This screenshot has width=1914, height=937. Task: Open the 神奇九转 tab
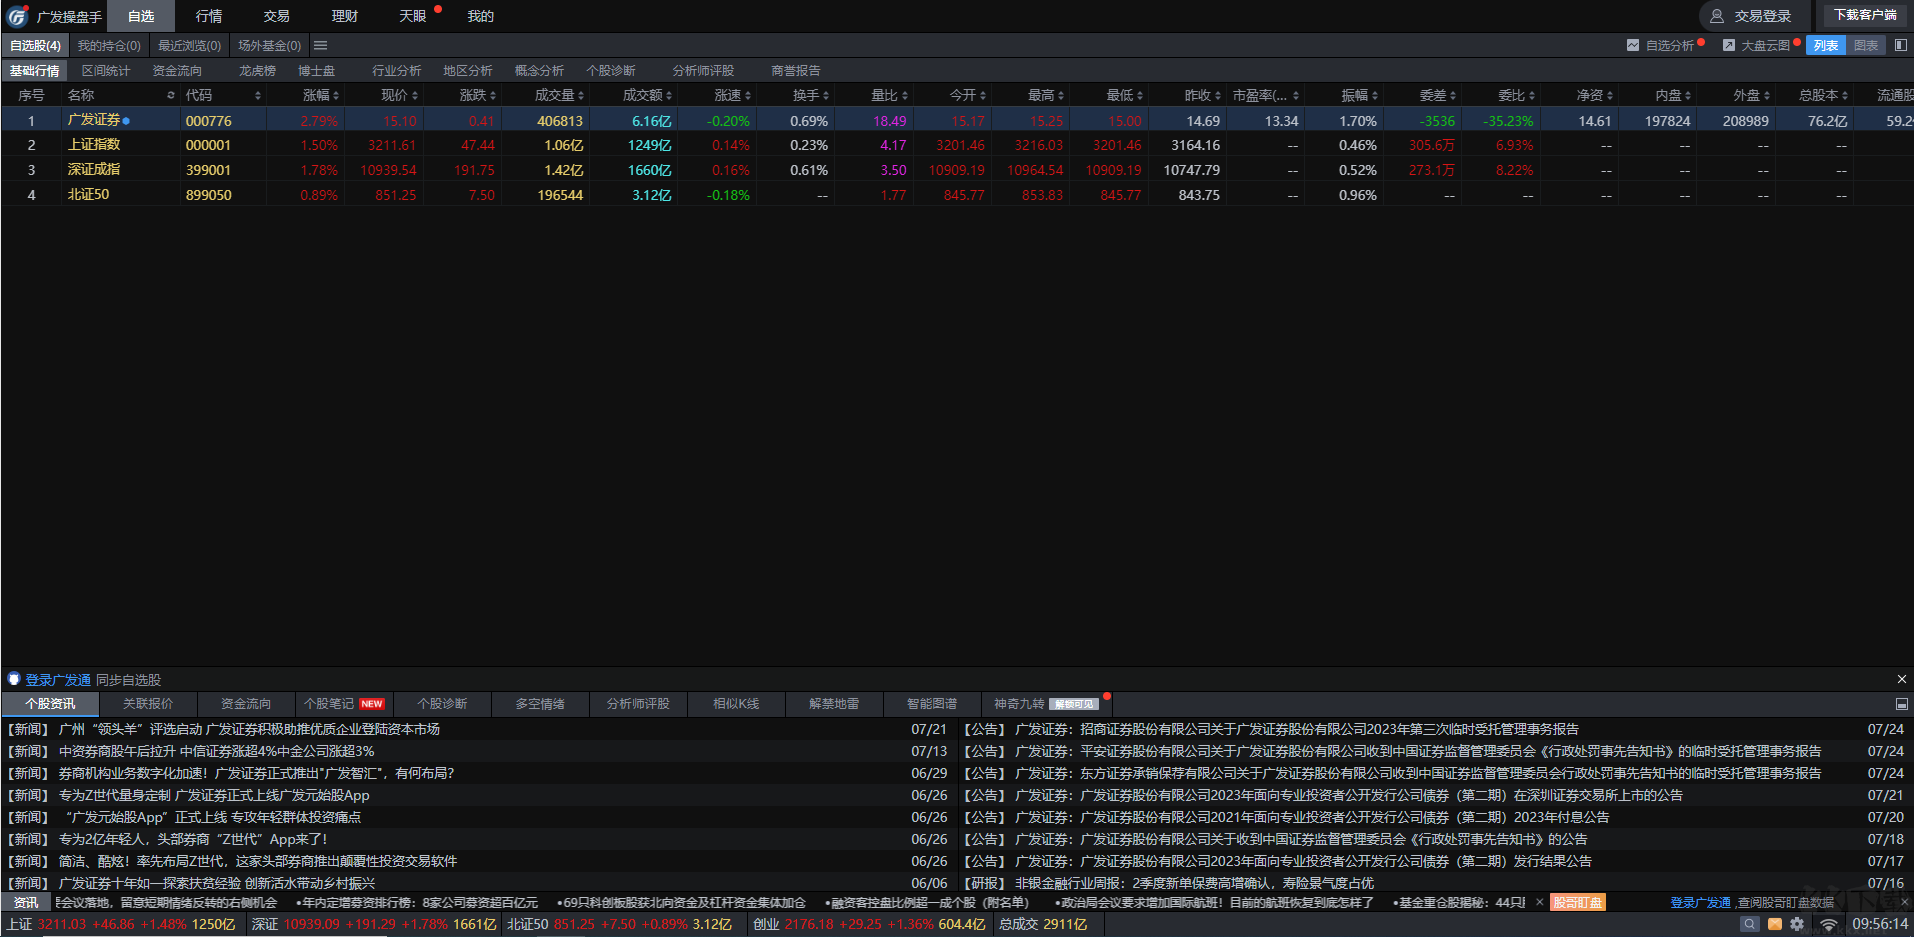[1045, 704]
